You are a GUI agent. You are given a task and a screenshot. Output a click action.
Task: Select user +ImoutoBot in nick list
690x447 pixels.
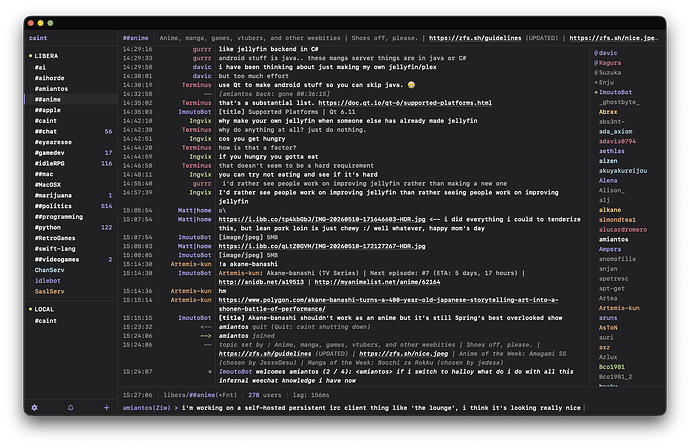pyautogui.click(x=613, y=92)
